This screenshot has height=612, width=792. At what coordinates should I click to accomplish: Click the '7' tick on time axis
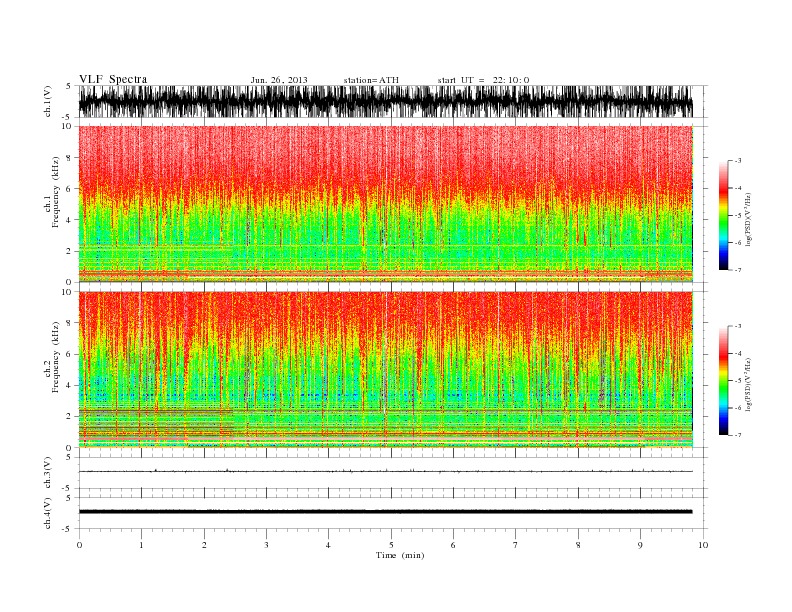click(516, 545)
